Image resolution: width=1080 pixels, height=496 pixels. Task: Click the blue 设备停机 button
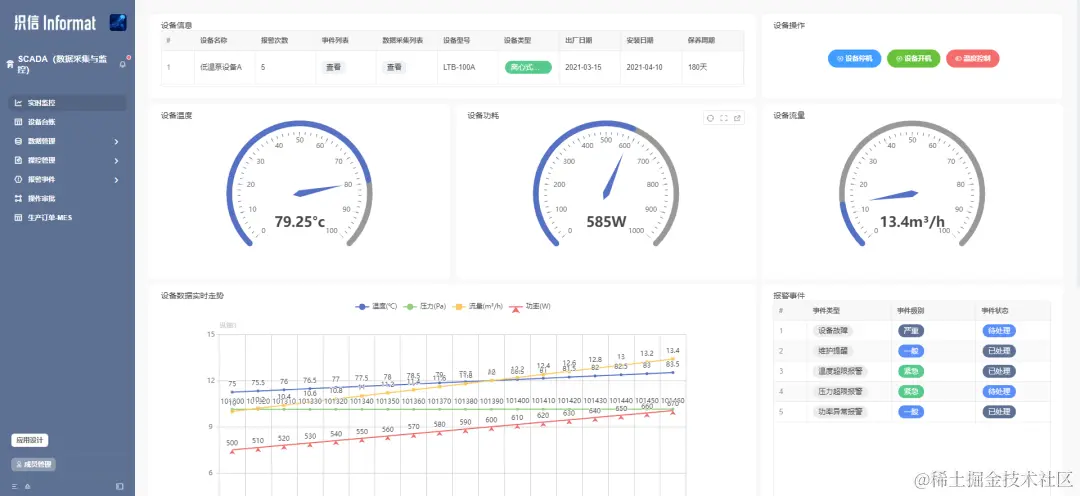pos(854,59)
